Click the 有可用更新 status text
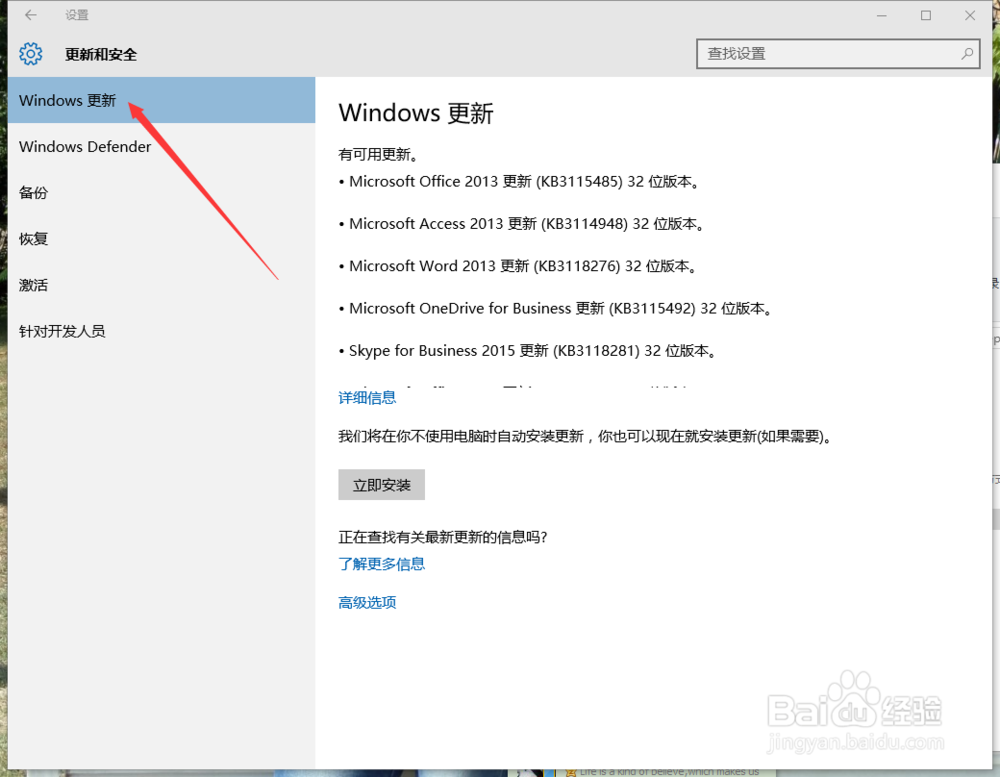The image size is (1000, 777). [378, 154]
